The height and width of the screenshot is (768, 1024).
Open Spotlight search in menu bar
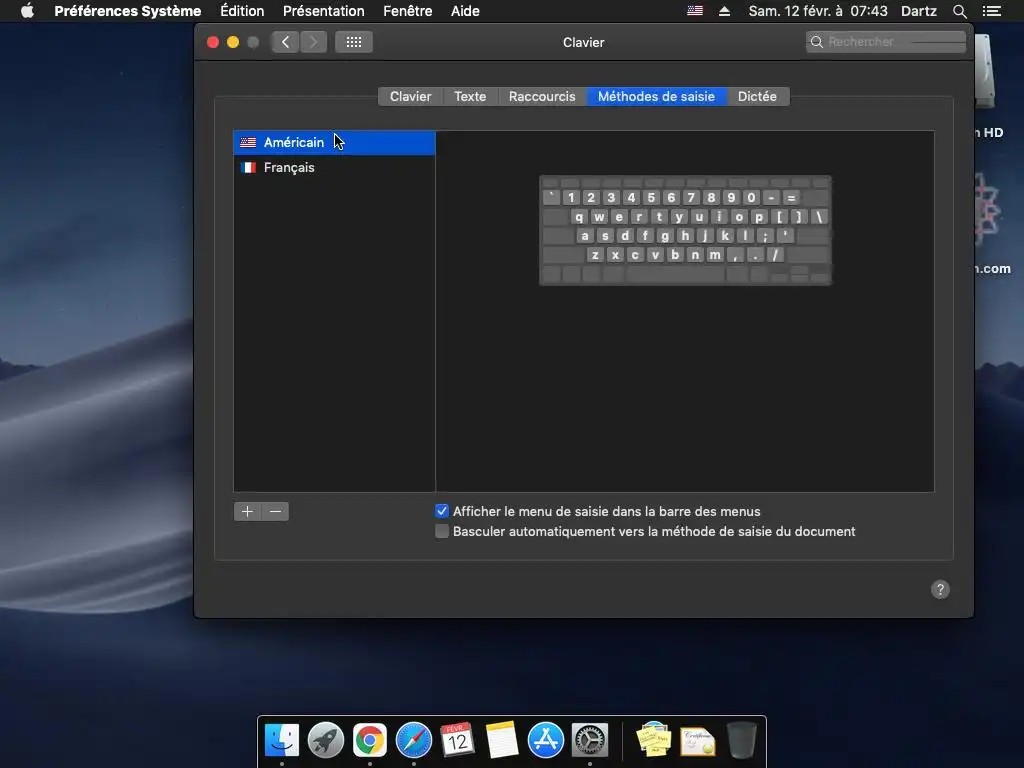click(959, 11)
